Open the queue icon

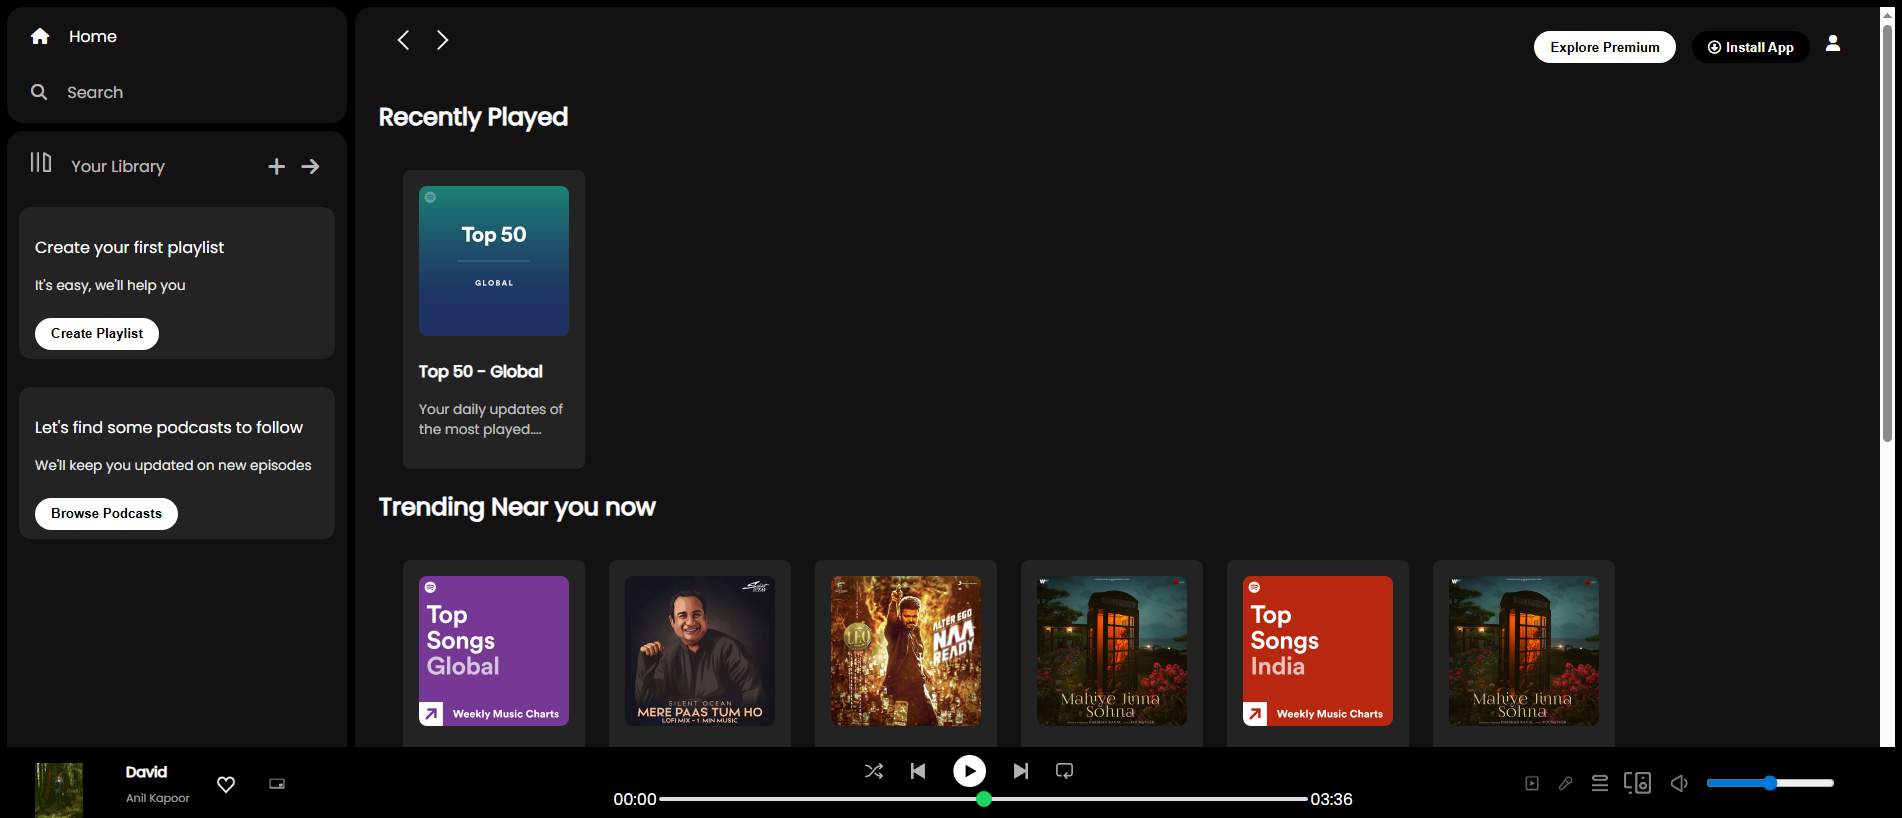click(x=1600, y=784)
